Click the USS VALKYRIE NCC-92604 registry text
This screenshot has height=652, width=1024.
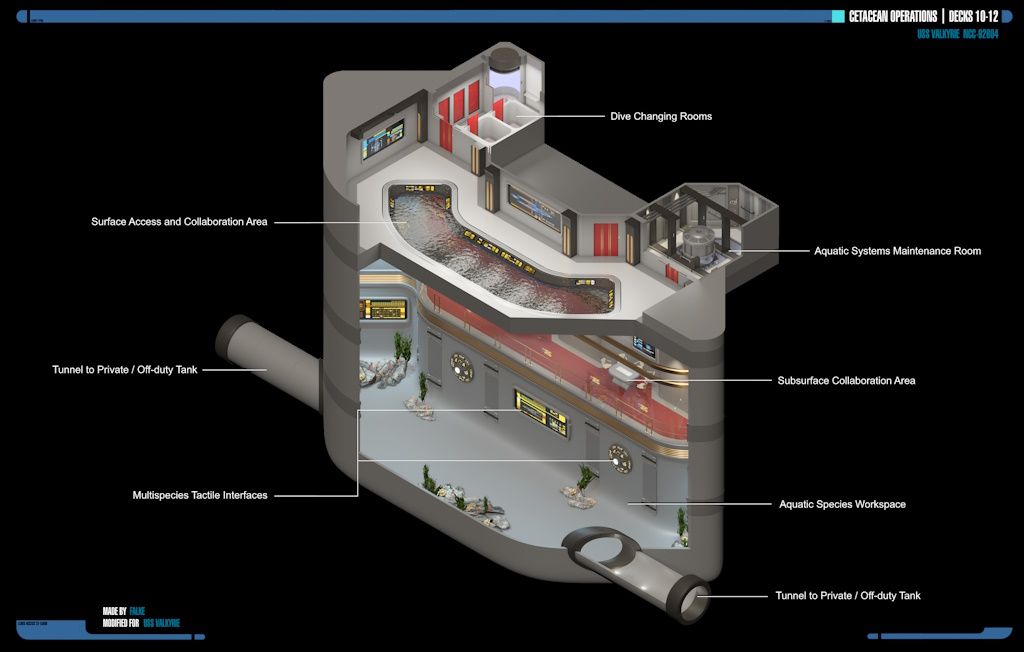[957, 34]
